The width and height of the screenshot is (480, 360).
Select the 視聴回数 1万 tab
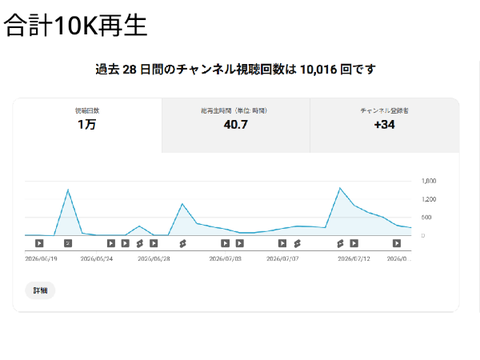point(87,125)
